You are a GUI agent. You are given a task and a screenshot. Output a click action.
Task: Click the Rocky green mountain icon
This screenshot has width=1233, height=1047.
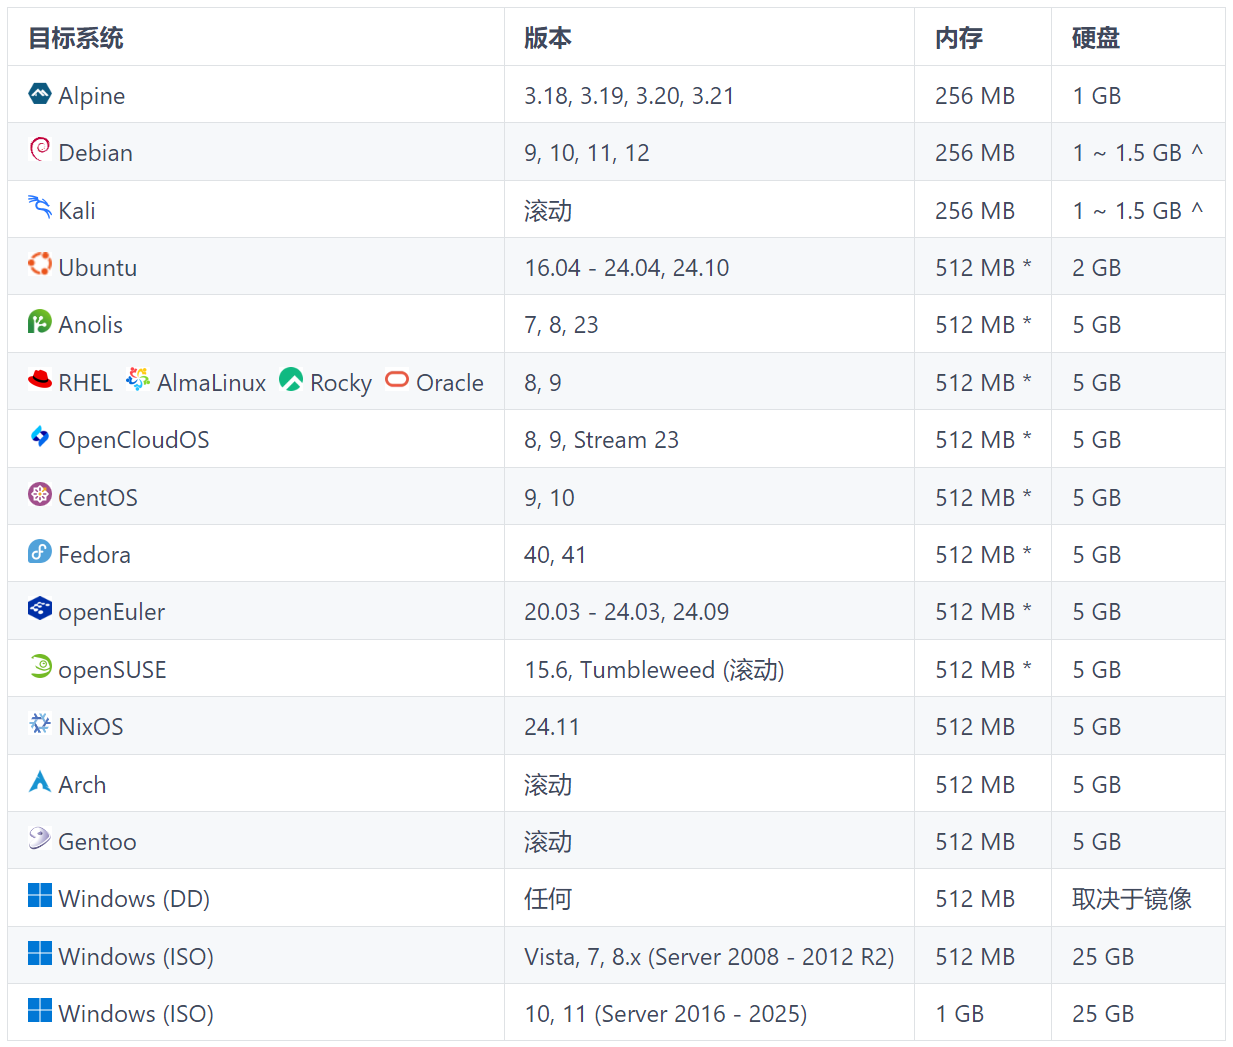point(291,379)
